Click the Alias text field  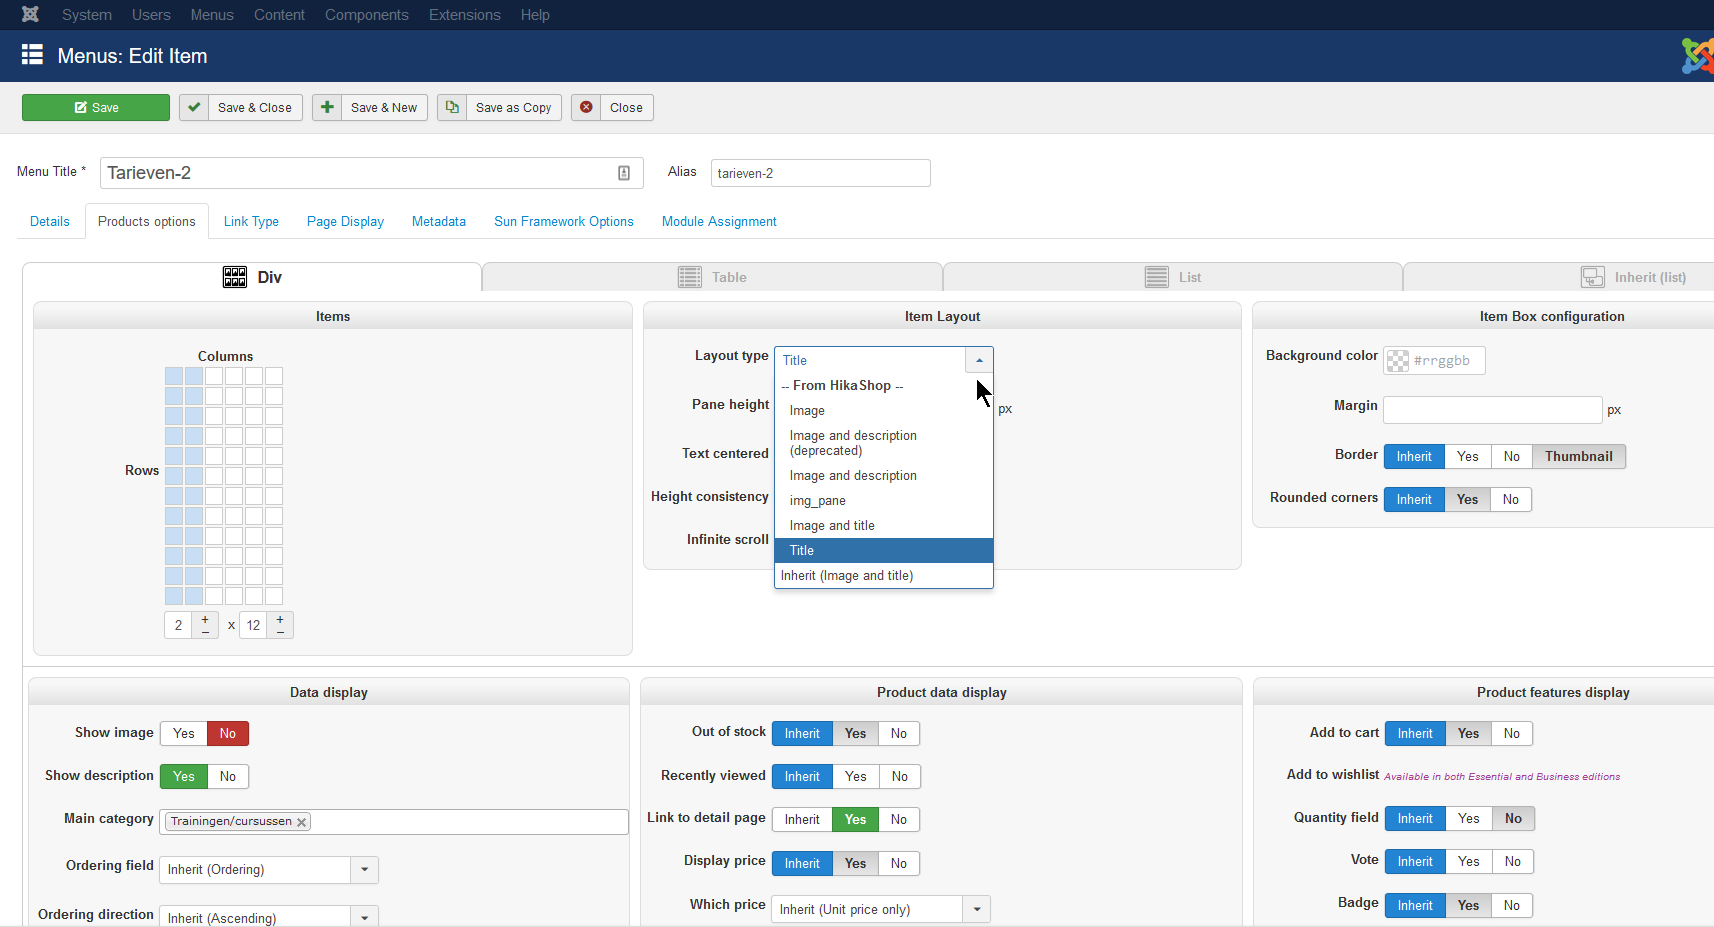click(821, 173)
